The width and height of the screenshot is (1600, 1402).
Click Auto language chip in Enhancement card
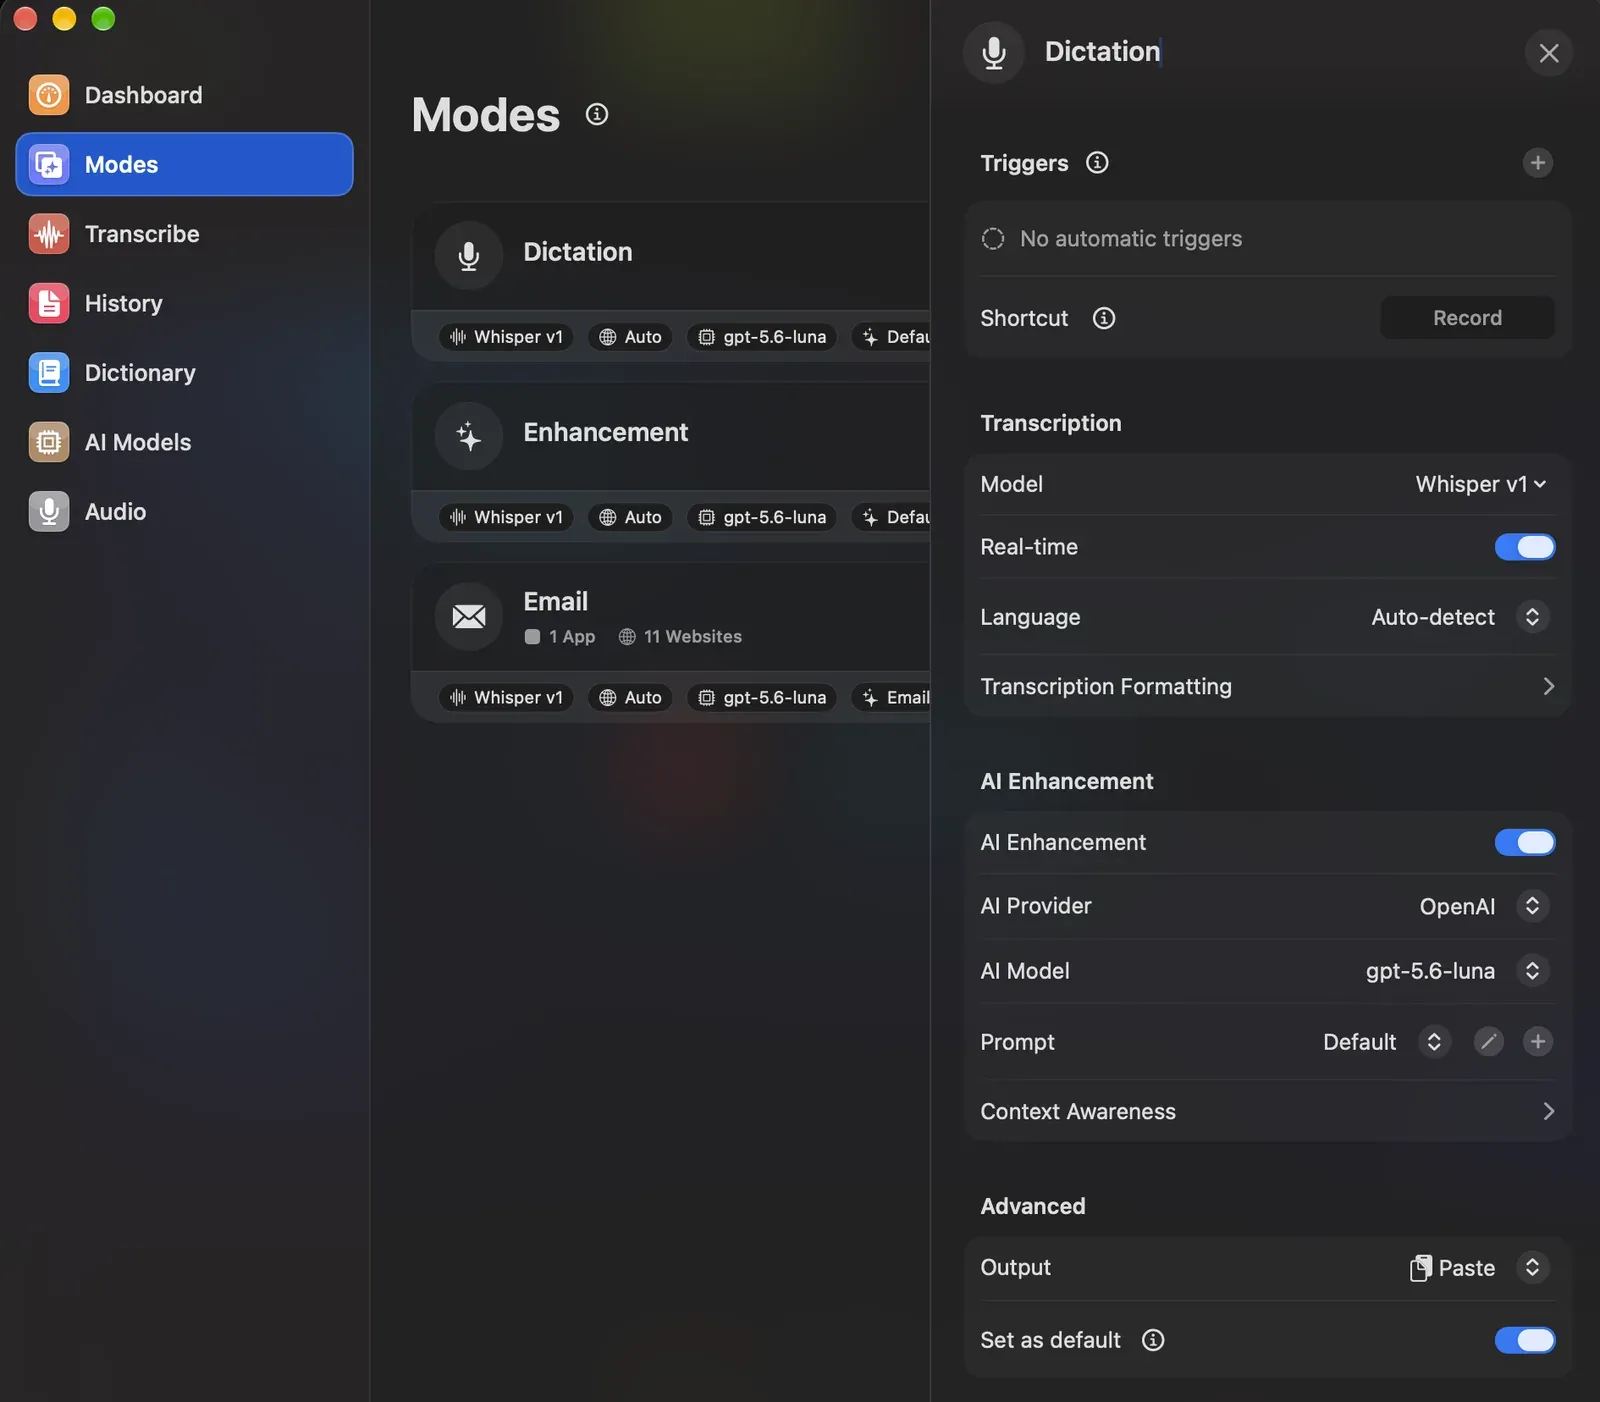pyautogui.click(x=630, y=517)
